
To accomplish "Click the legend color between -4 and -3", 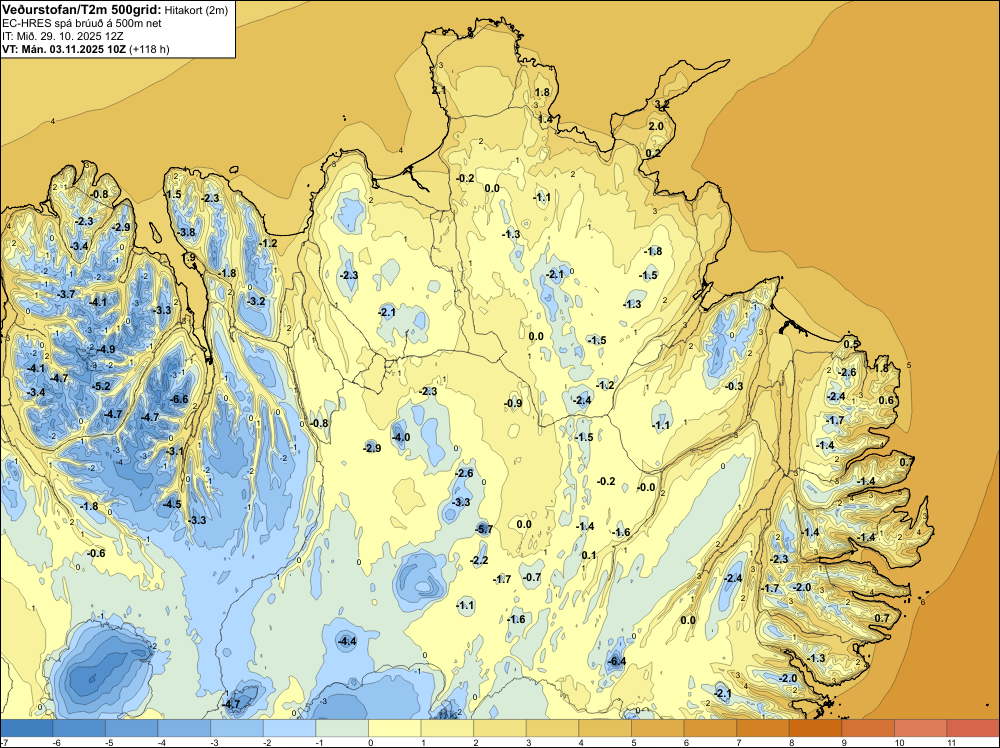I will tap(184, 728).
